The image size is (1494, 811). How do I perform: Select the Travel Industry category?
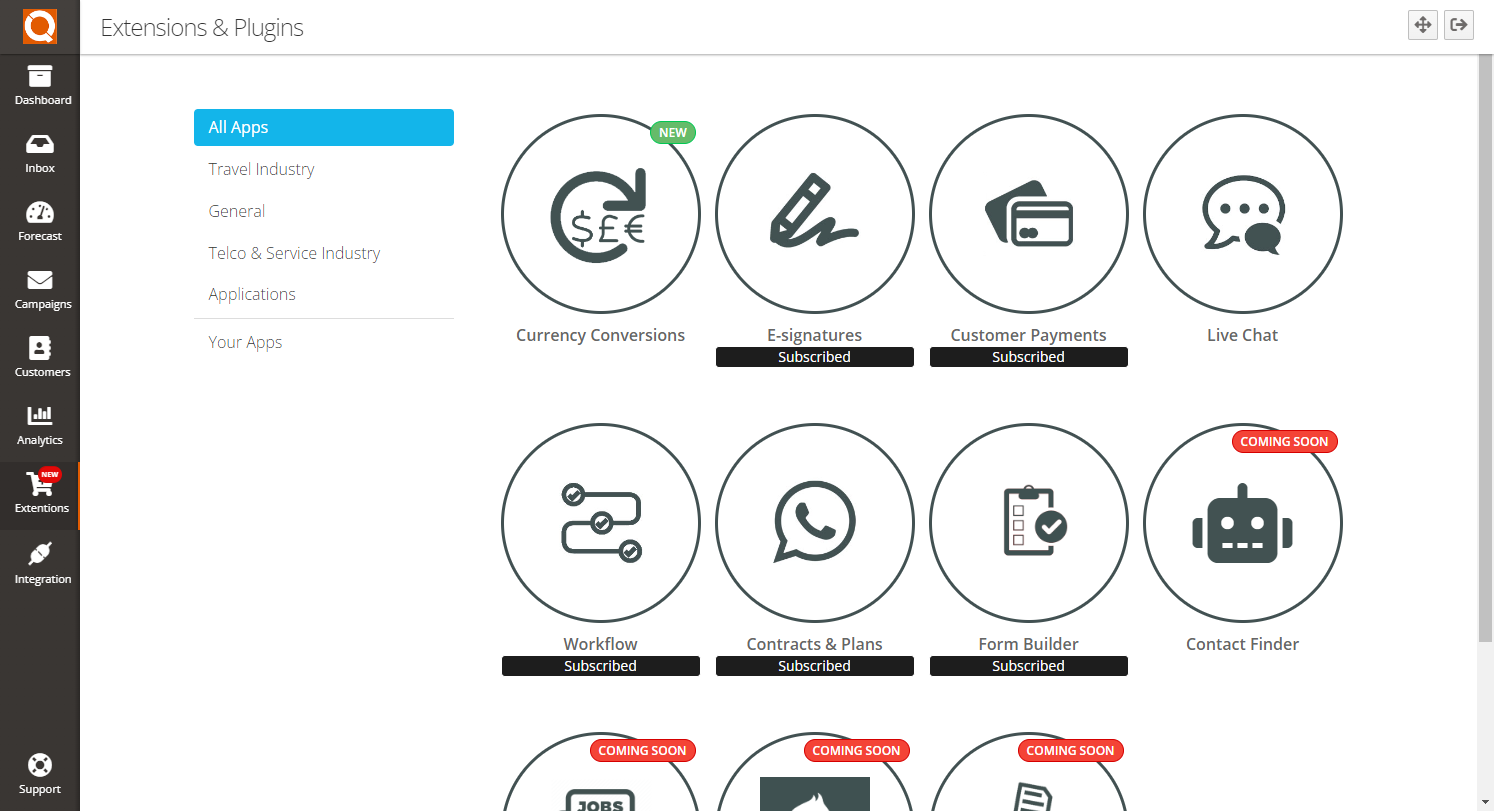261,169
